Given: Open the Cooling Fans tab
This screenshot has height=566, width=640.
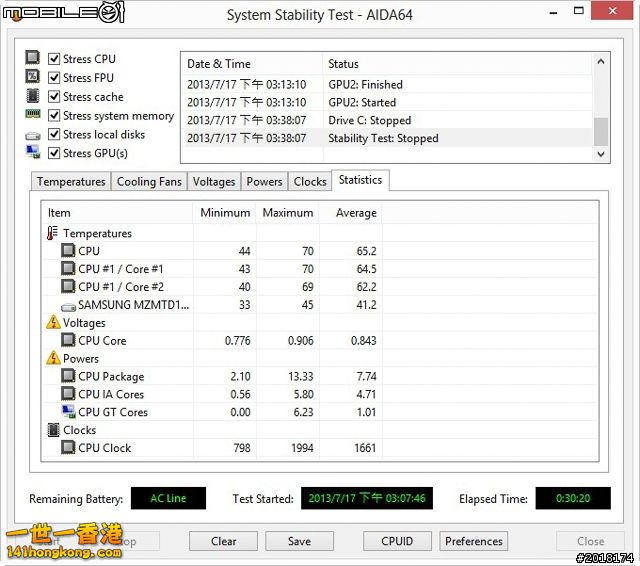Looking at the screenshot, I should [x=149, y=182].
